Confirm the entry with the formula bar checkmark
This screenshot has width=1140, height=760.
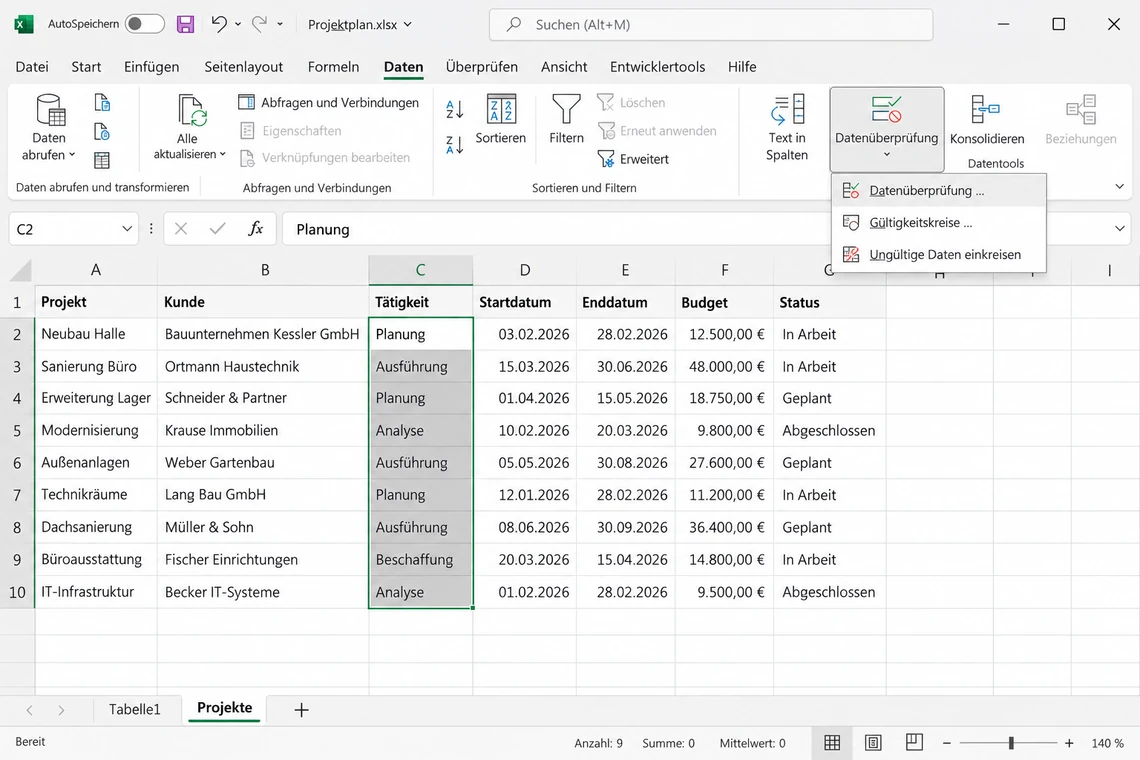pos(217,229)
